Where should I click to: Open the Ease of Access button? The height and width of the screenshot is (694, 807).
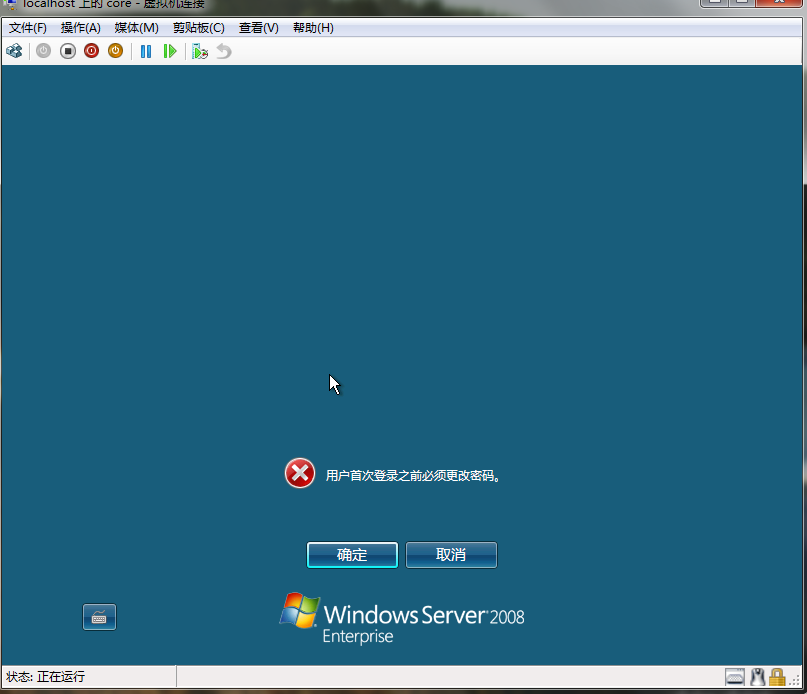click(x=99, y=617)
